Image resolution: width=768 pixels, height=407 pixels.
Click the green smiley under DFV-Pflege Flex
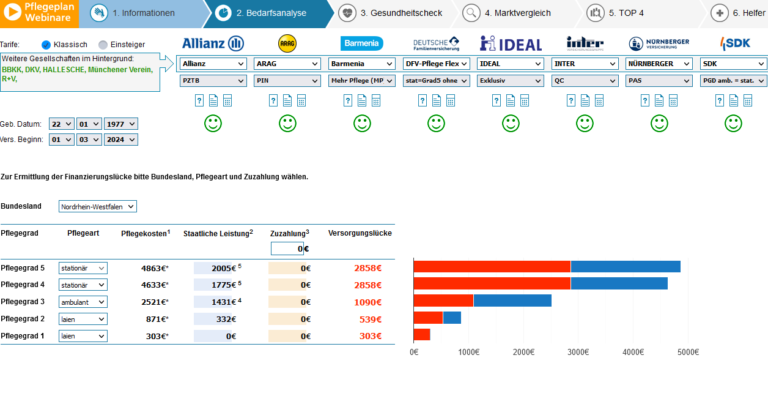click(436, 123)
